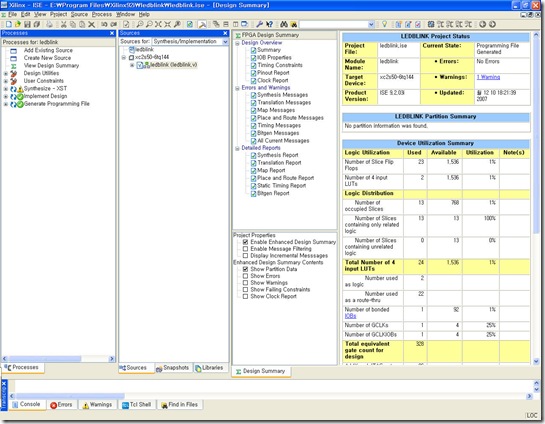Expand Generate Programming File node
545x424 pixels.
[6, 104]
